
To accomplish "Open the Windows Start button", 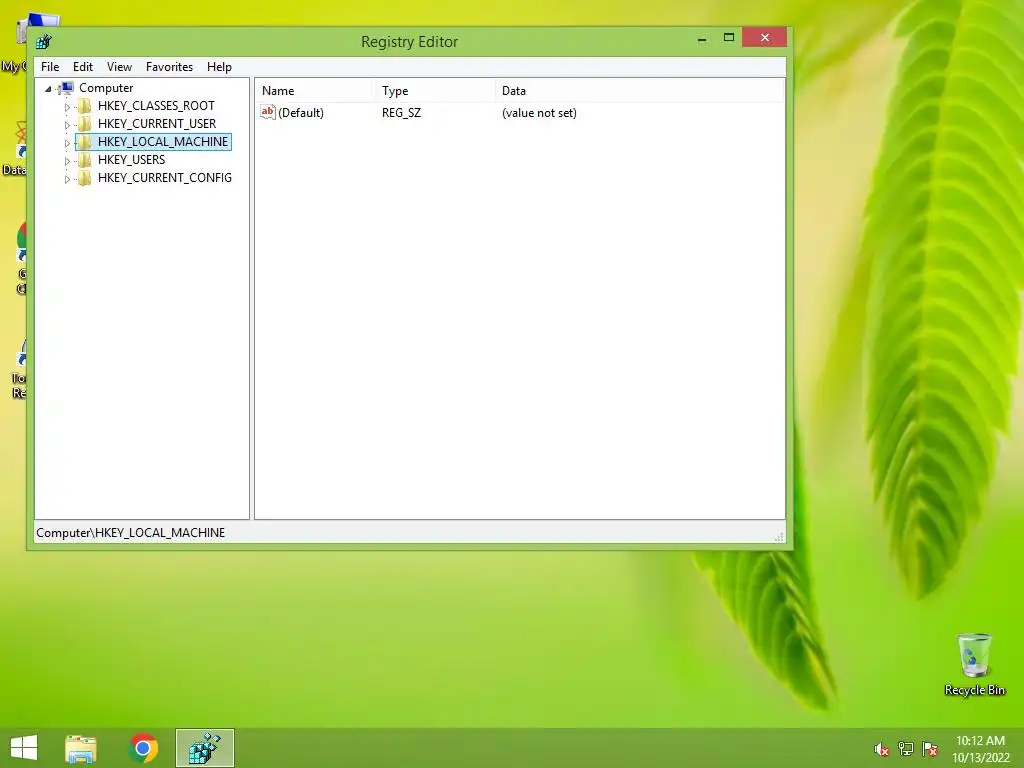I will [24, 748].
